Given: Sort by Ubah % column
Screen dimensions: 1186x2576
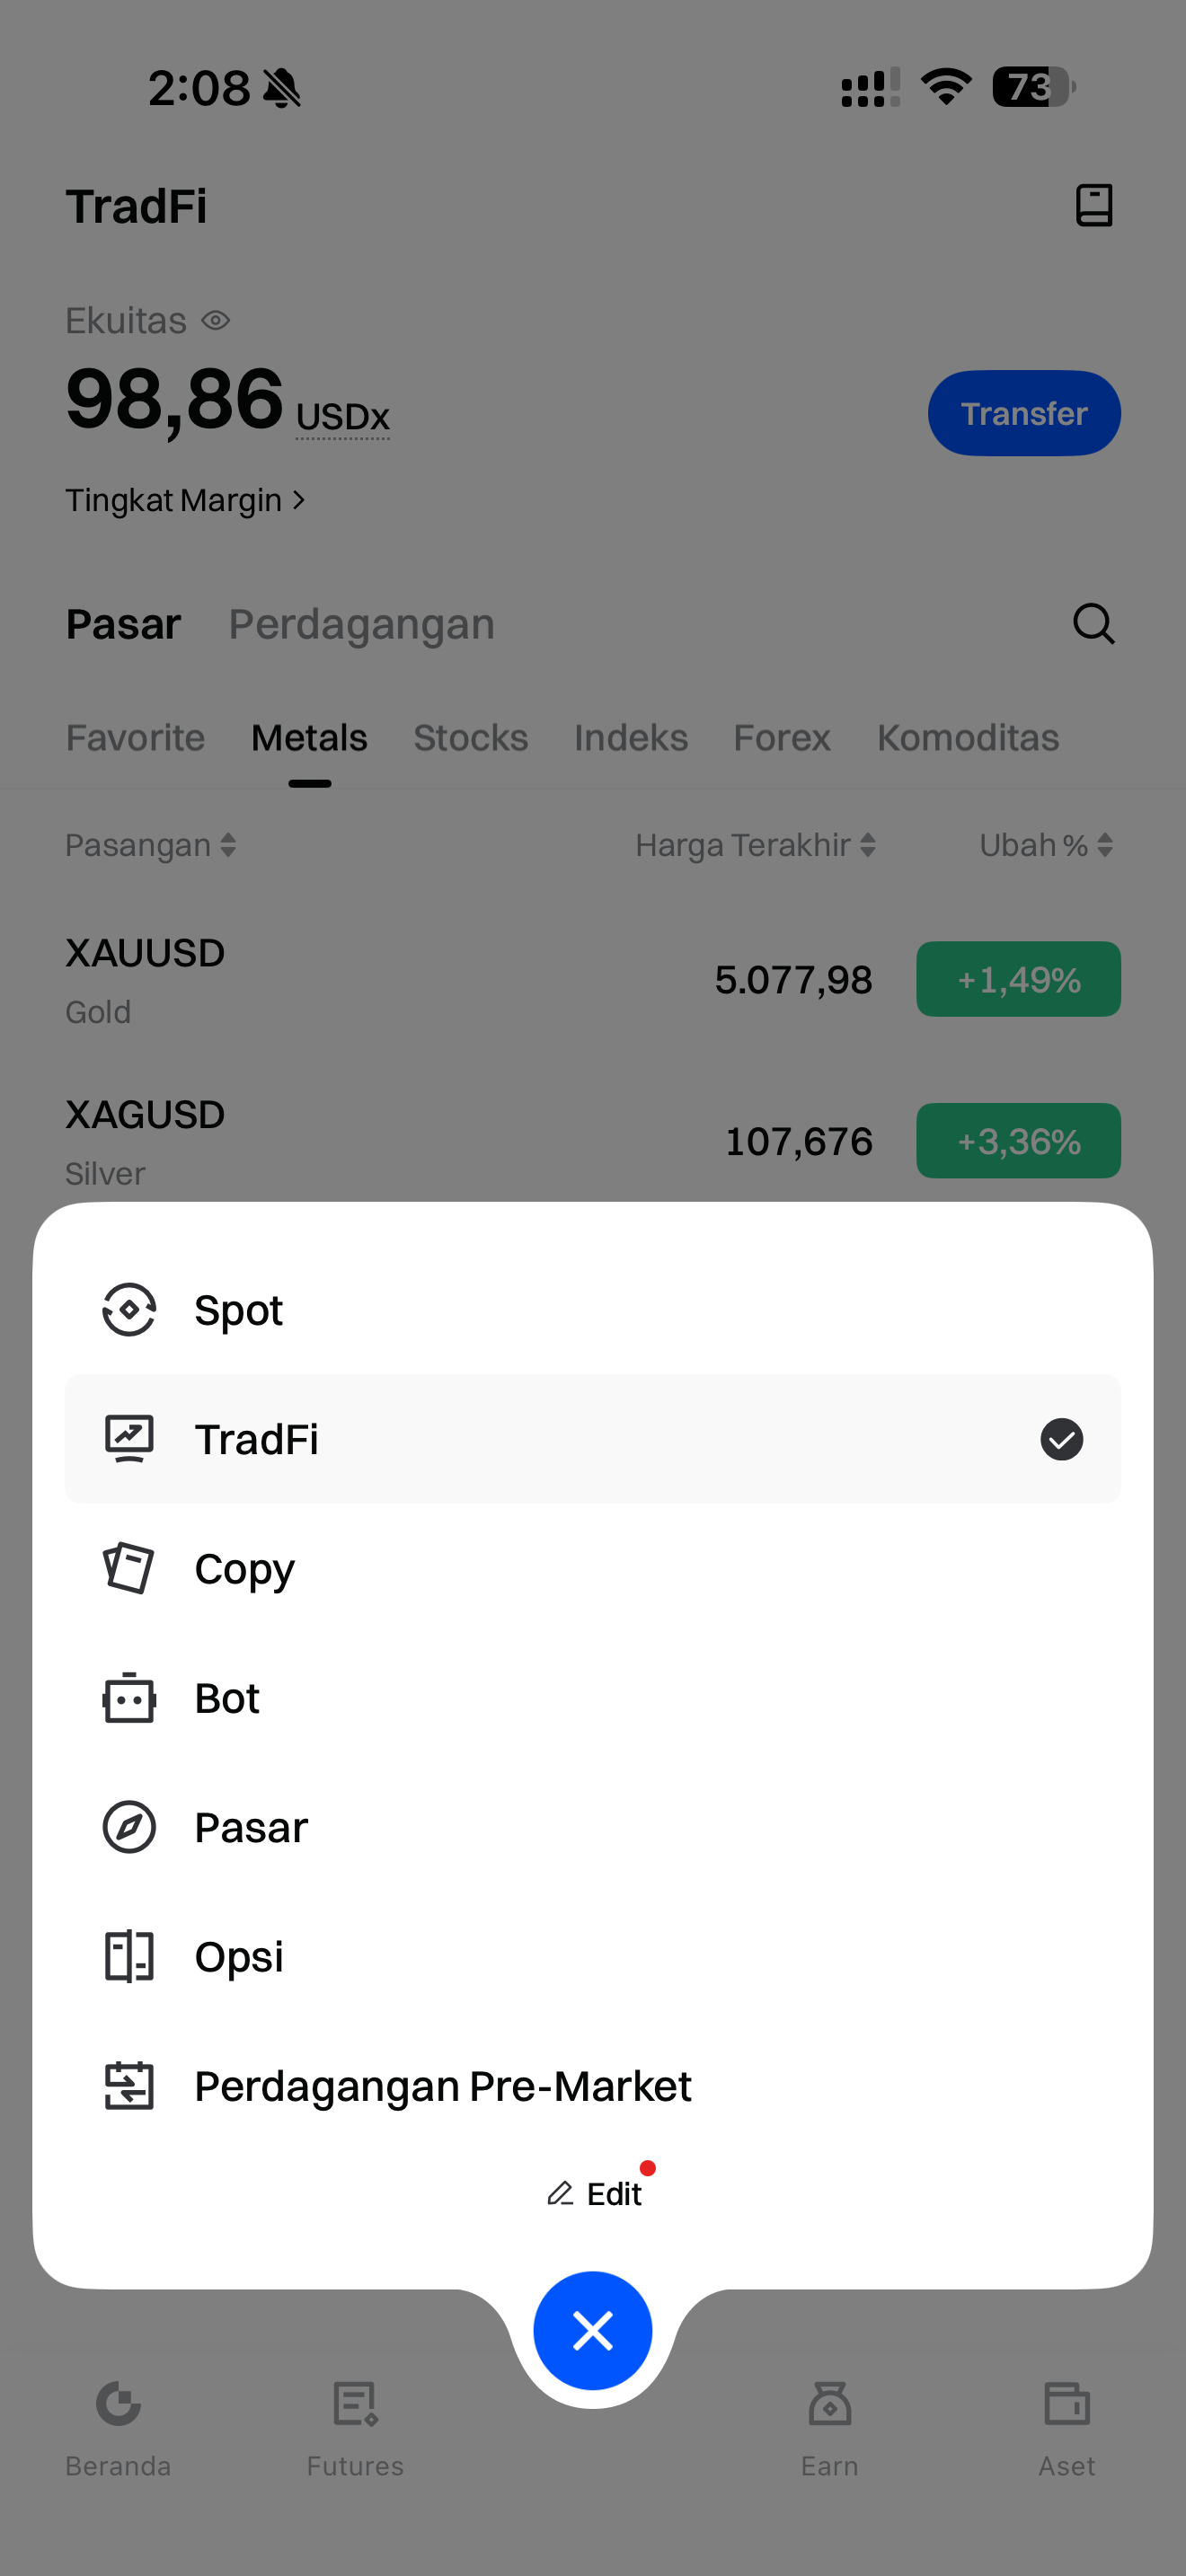Looking at the screenshot, I should [1045, 846].
